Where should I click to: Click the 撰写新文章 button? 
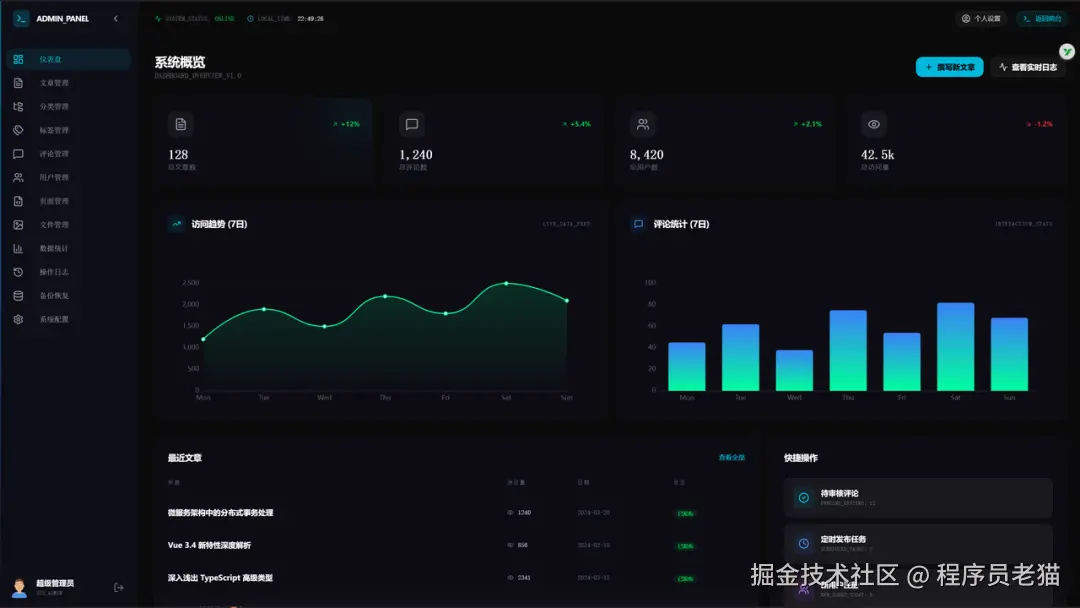(951, 67)
